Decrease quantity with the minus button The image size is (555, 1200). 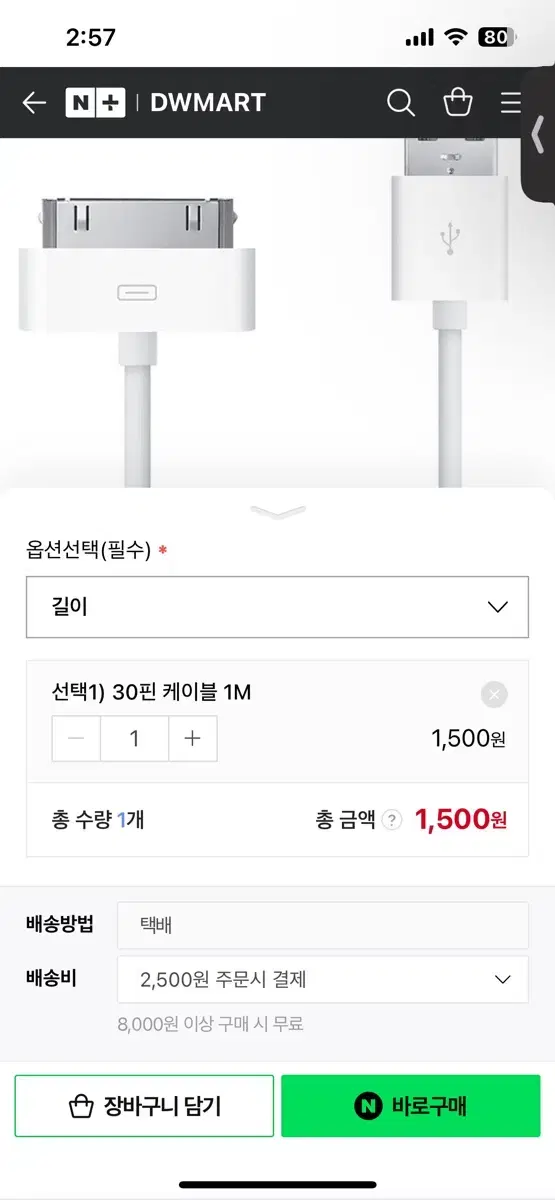(76, 739)
